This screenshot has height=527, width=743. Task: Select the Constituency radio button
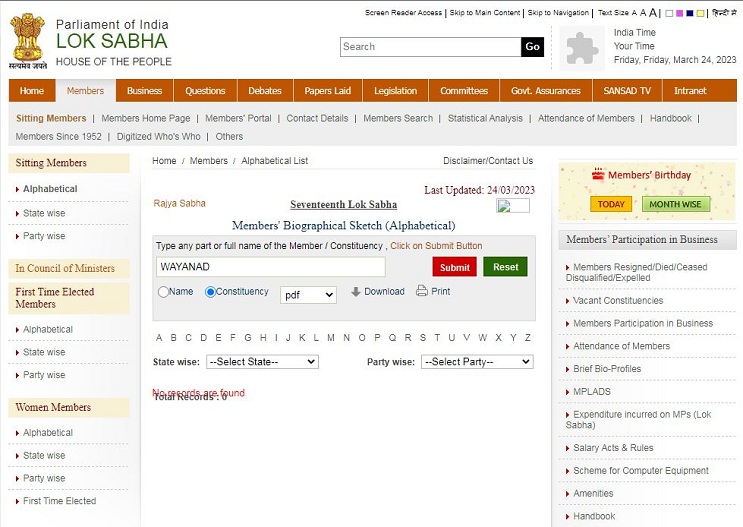tap(210, 292)
